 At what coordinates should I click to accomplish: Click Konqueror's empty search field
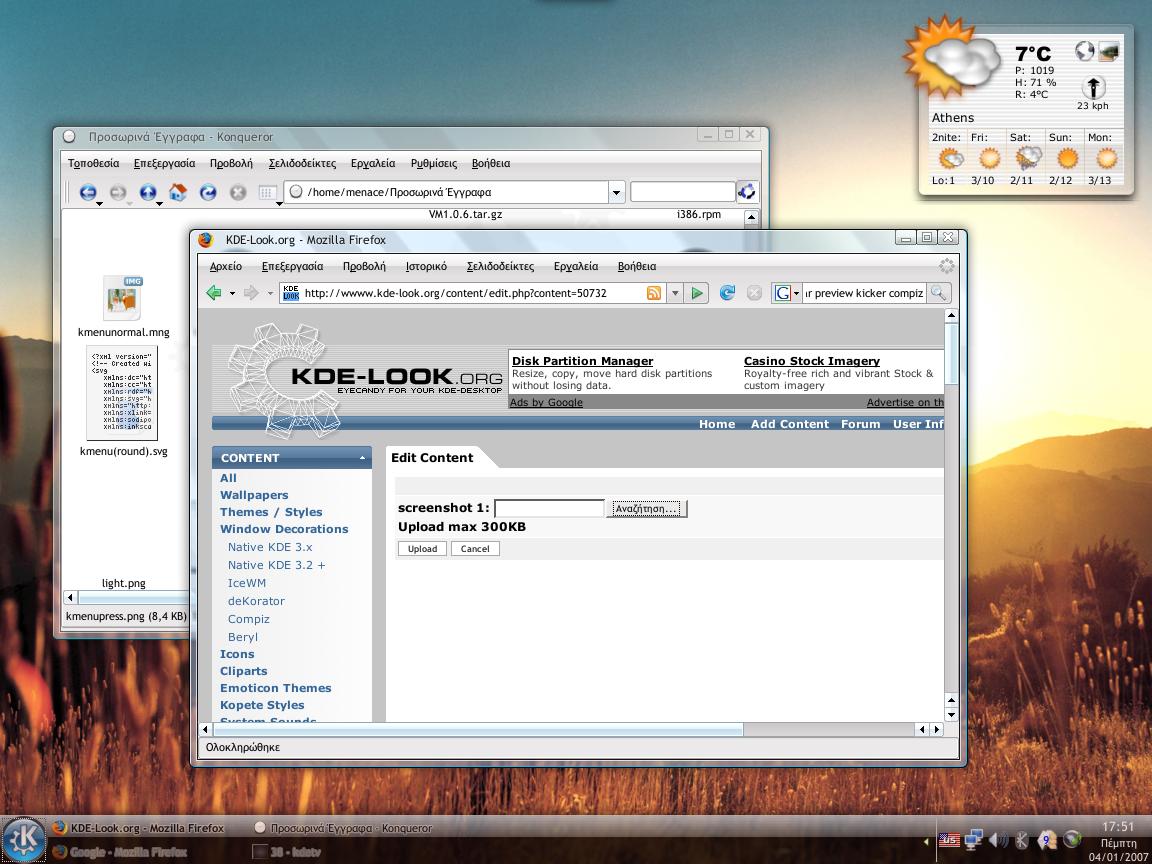(x=683, y=192)
